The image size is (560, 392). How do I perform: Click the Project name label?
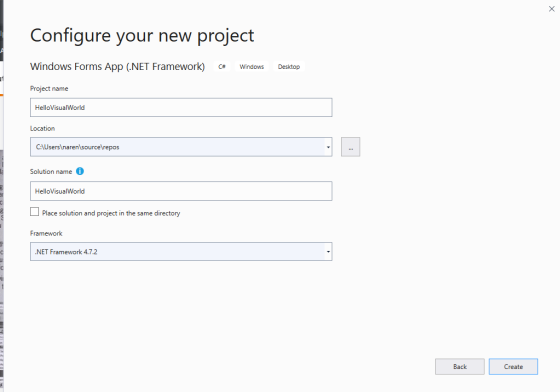click(49, 89)
